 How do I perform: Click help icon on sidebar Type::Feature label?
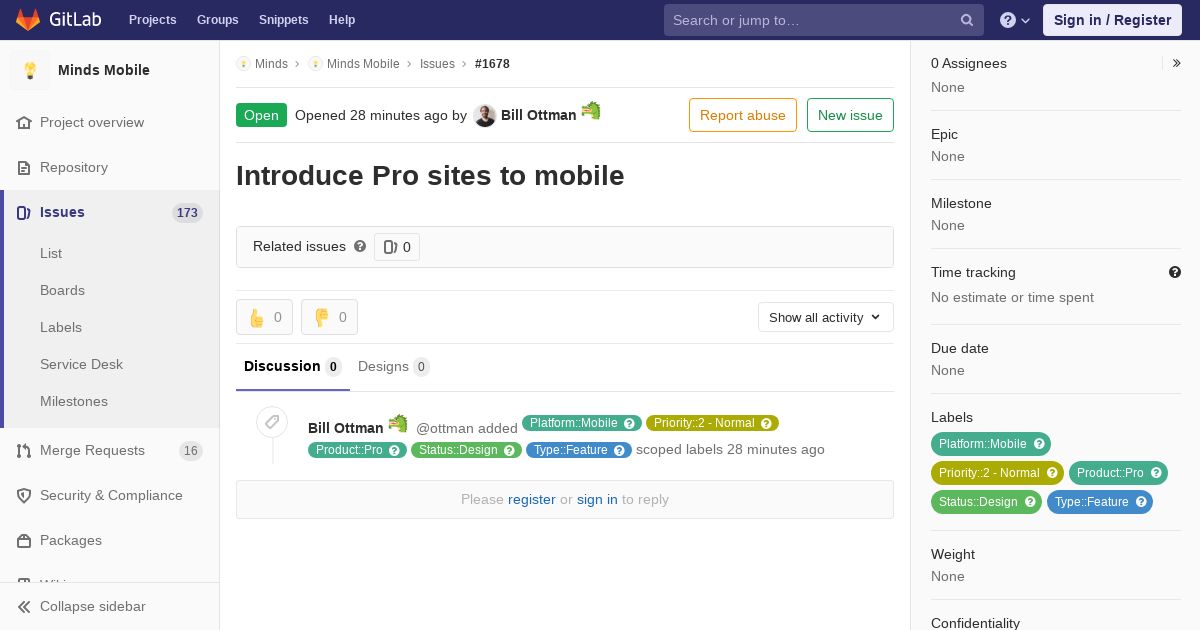click(x=1140, y=502)
